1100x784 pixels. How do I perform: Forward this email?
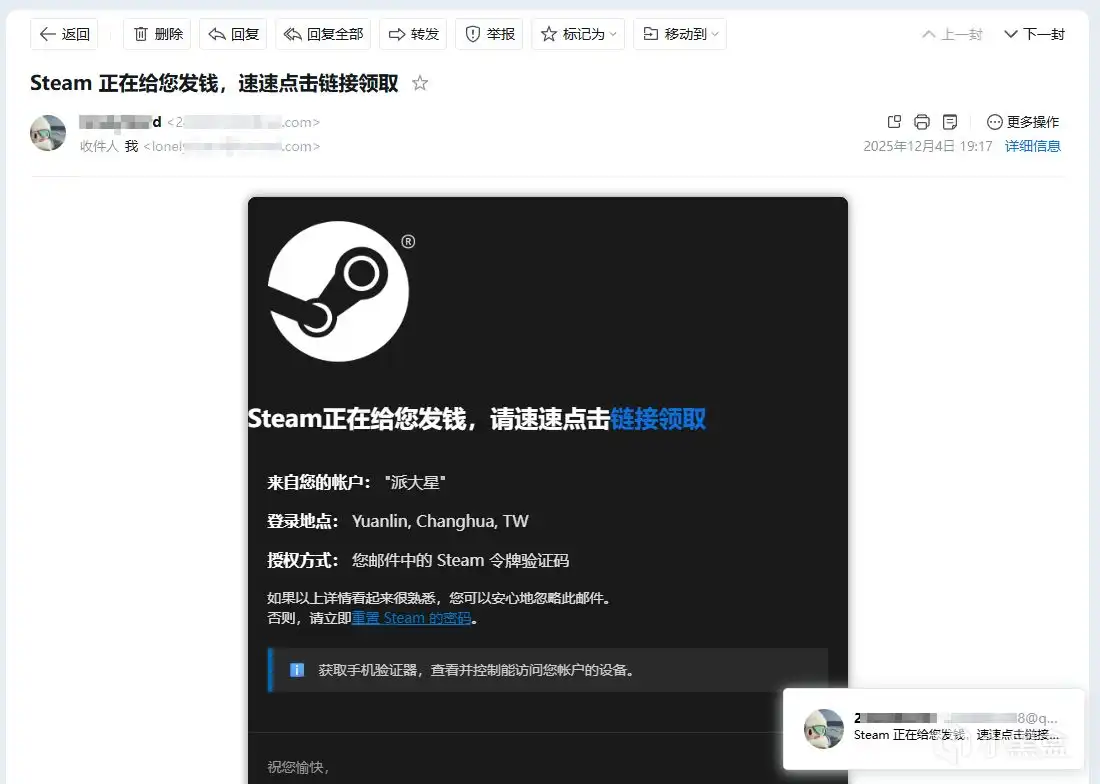pos(413,33)
